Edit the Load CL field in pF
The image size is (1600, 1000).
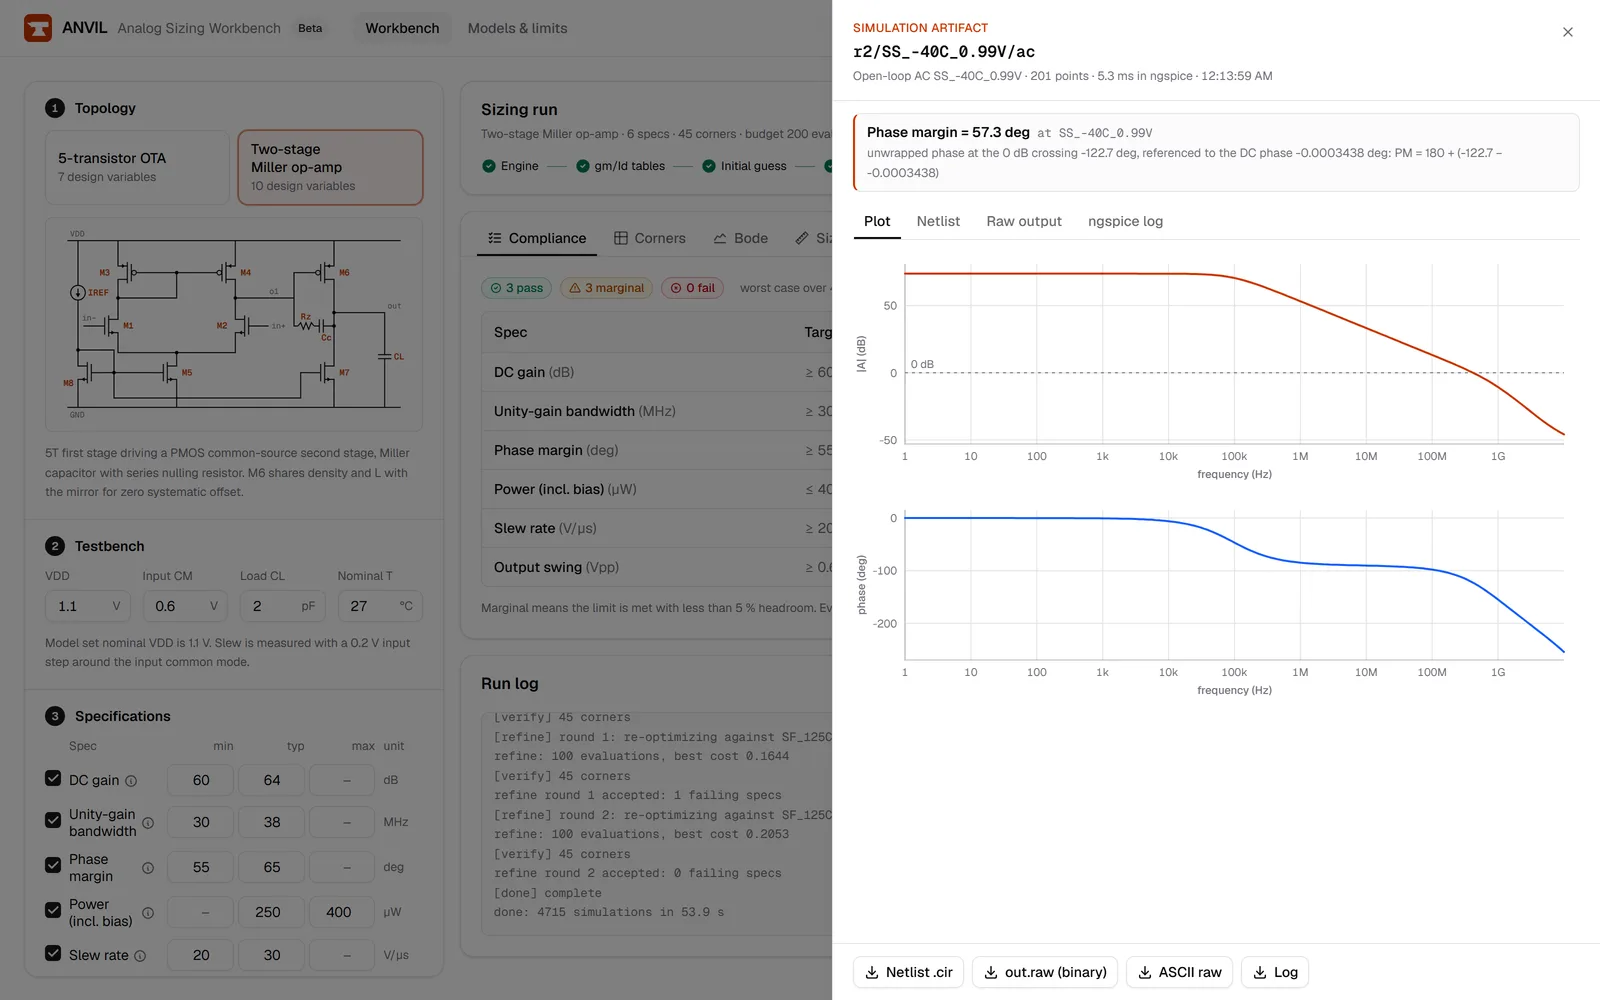pos(283,606)
